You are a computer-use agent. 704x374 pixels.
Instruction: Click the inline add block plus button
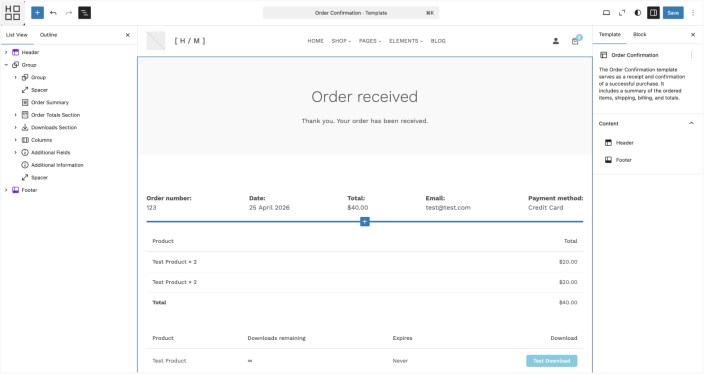(365, 221)
